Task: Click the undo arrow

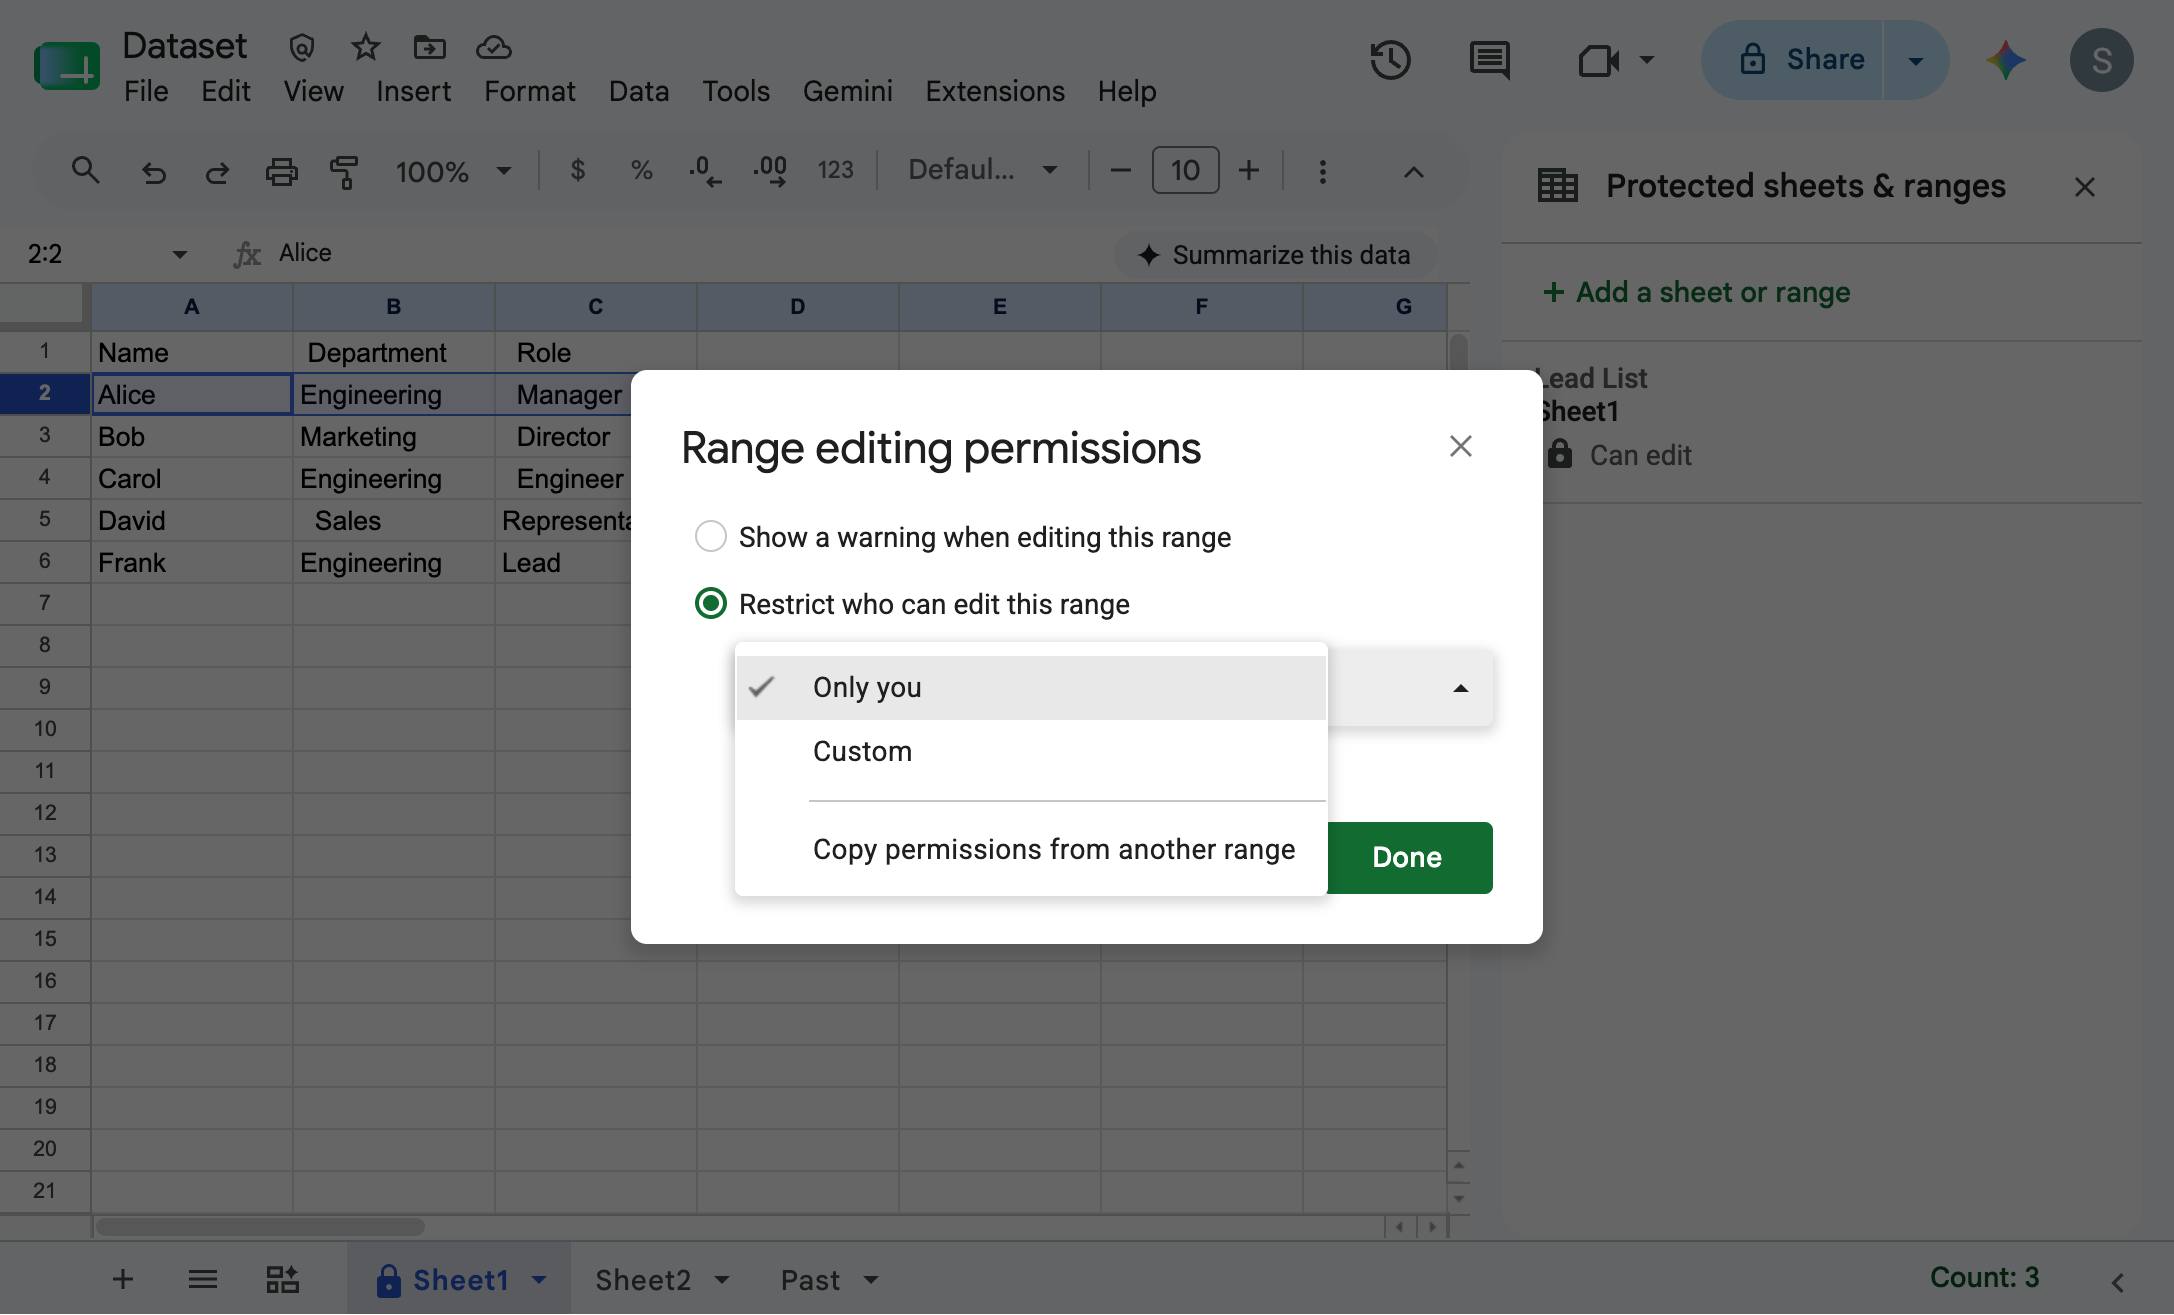Action: [x=153, y=172]
